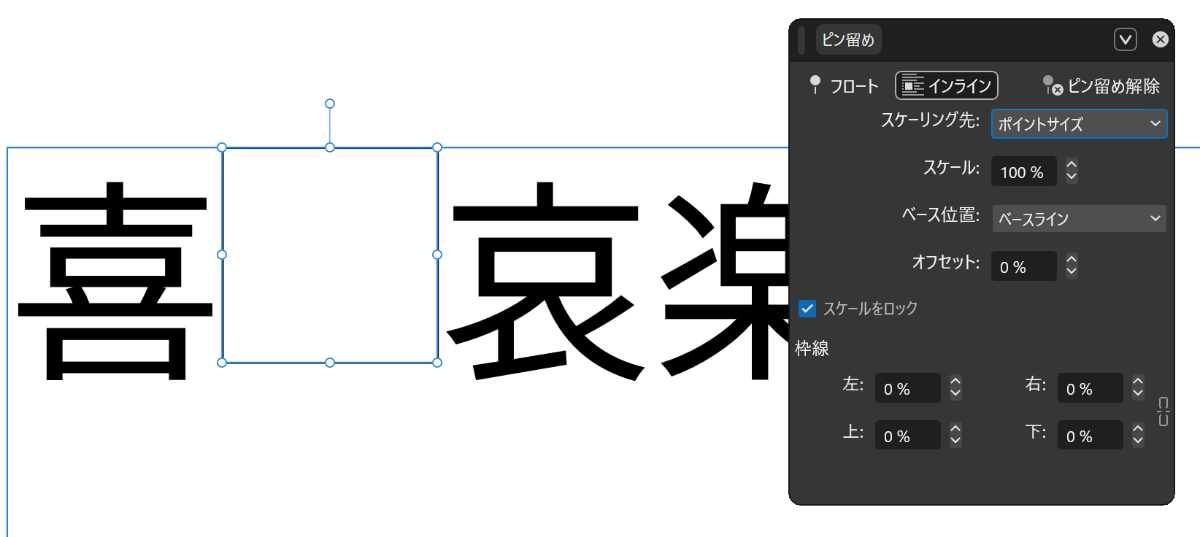Click the middle-left frame handle
This screenshot has width=1200, height=537.
(x=222, y=255)
